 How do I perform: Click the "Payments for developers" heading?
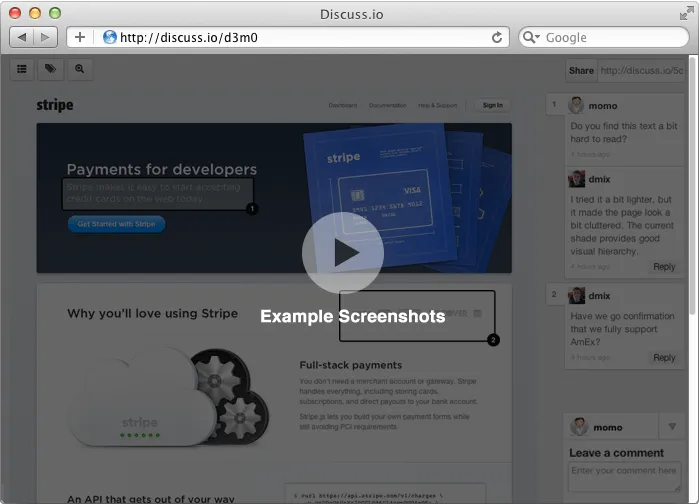[x=162, y=170]
